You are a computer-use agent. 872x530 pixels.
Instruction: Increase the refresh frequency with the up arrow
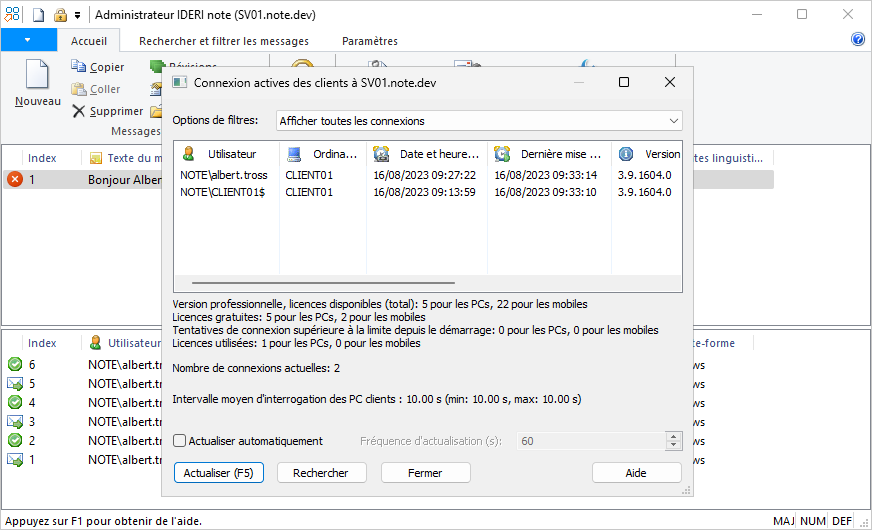(x=673, y=437)
